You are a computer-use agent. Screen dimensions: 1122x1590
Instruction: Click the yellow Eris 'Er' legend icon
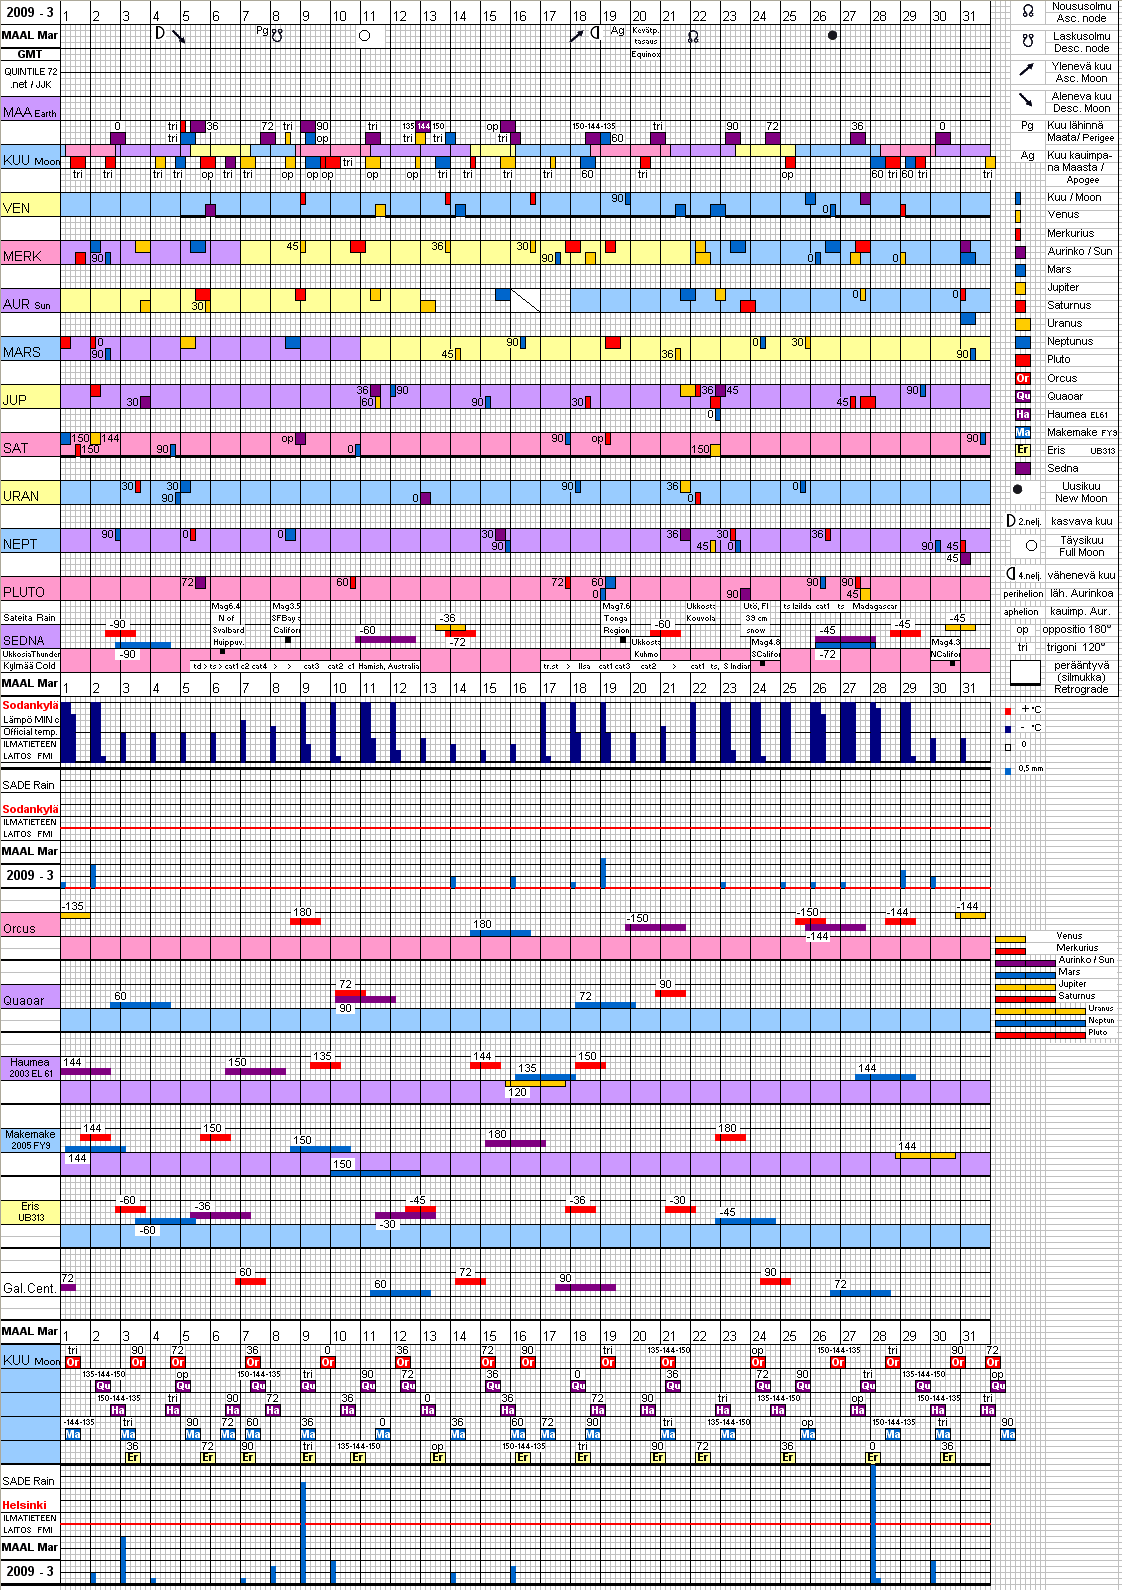pos(1022,450)
